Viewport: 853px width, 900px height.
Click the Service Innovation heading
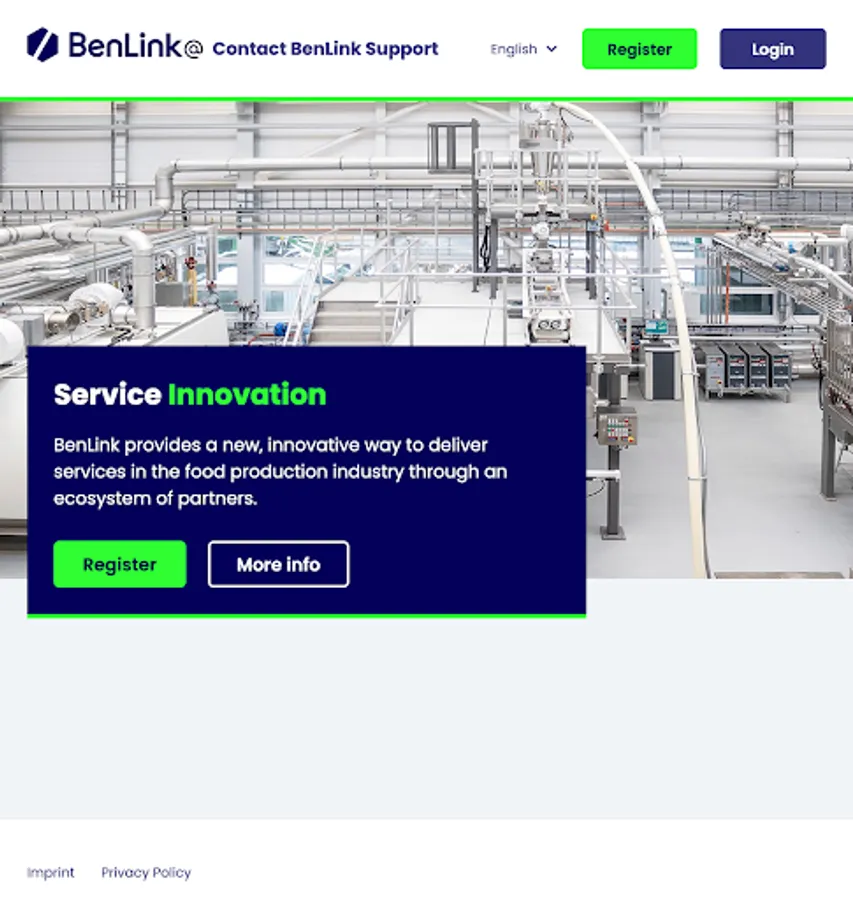[x=190, y=395]
